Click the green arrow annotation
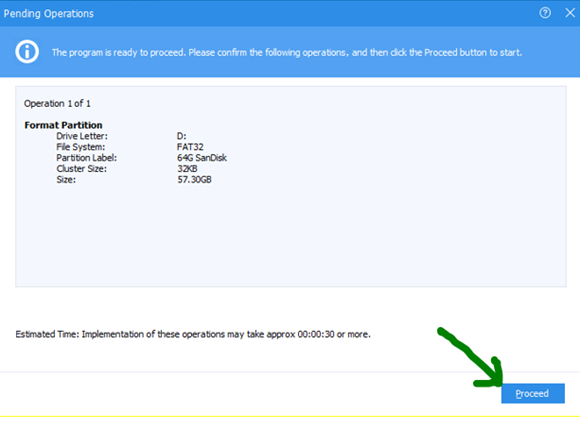Viewport: 580px width, 431px height. (x=471, y=358)
